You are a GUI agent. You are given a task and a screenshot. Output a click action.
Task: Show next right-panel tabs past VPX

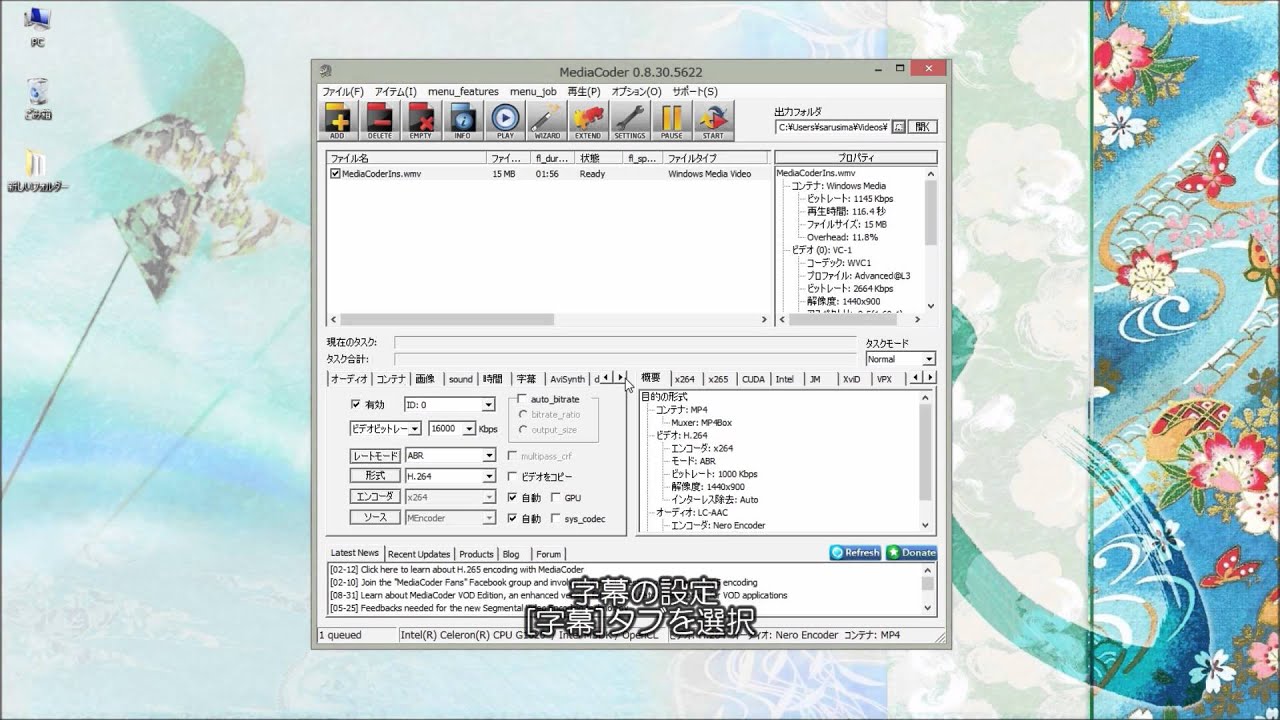click(930, 378)
